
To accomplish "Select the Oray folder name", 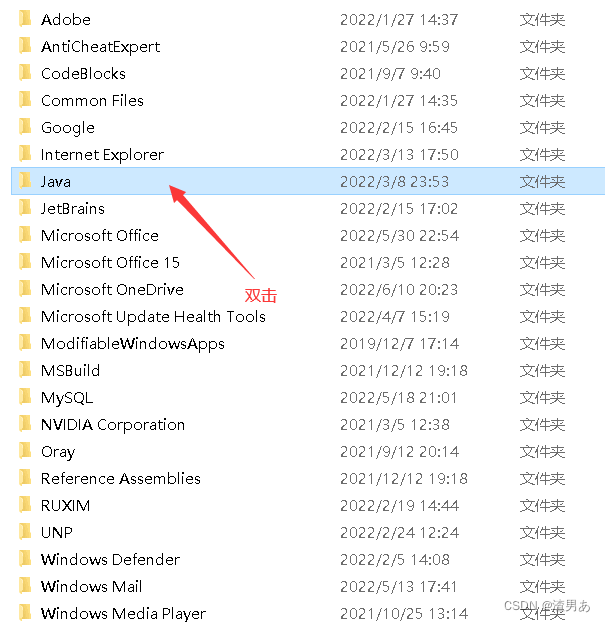I will pos(58,451).
